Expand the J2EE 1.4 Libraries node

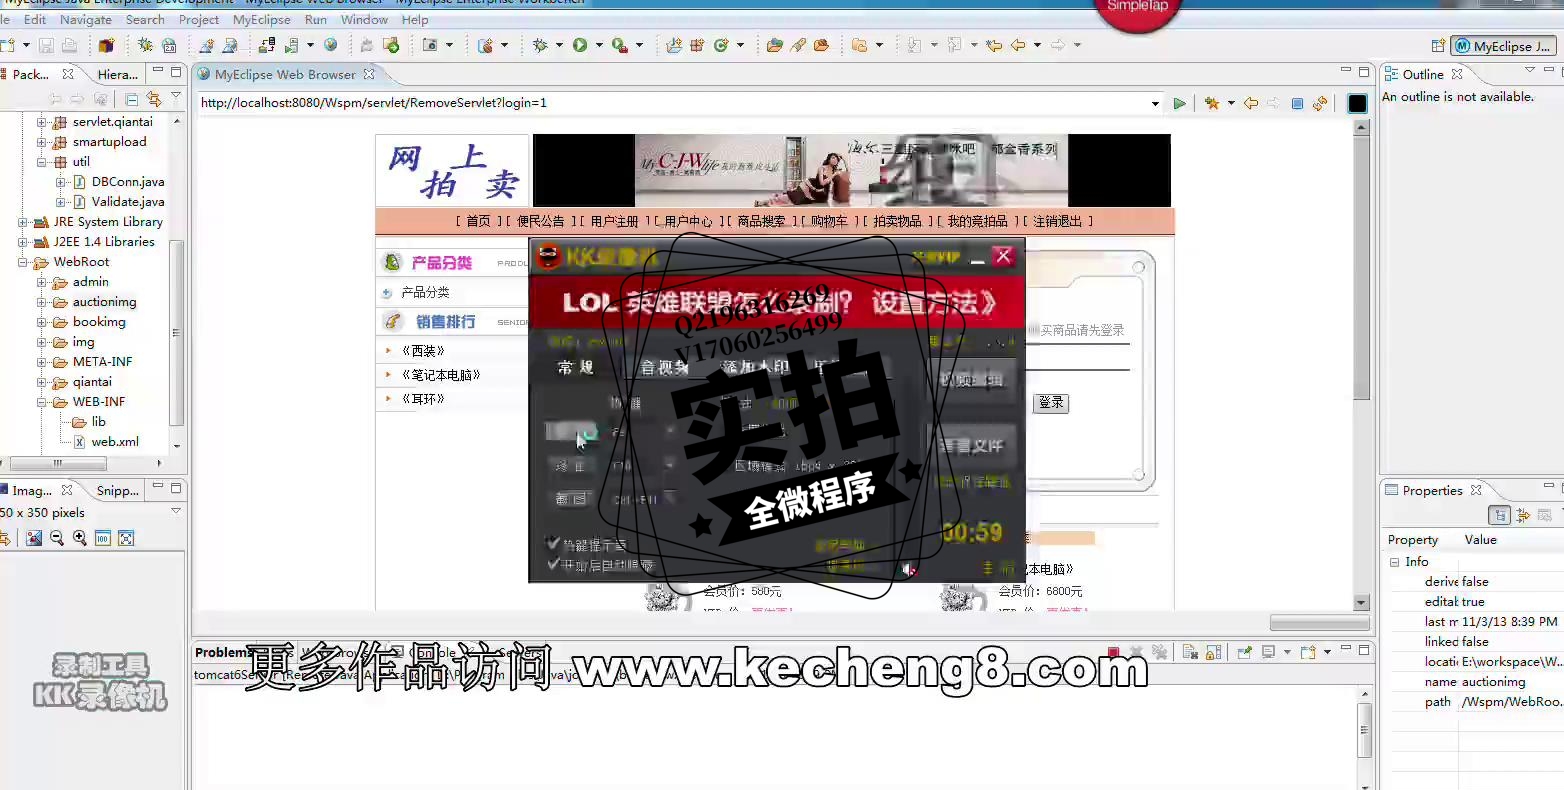pos(22,242)
